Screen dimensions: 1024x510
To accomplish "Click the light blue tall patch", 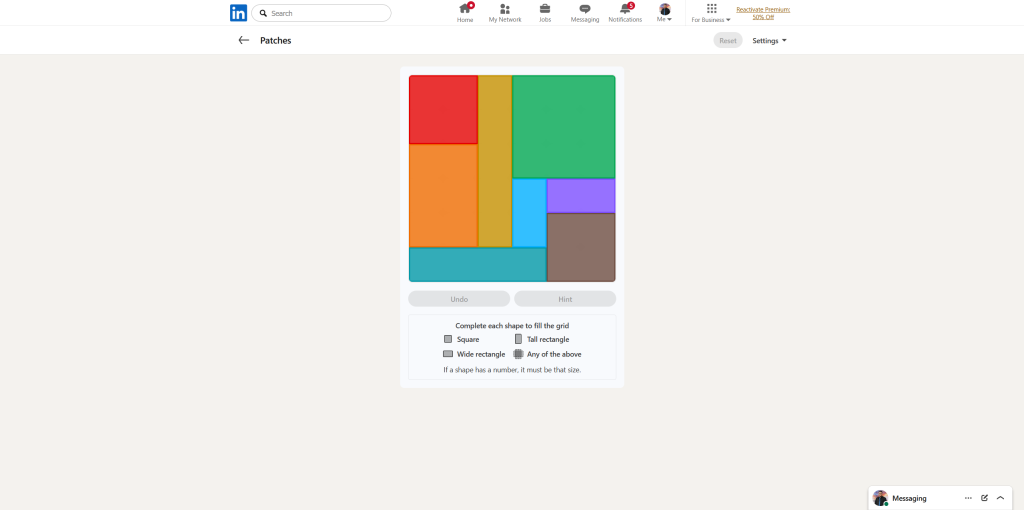I will click(529, 213).
